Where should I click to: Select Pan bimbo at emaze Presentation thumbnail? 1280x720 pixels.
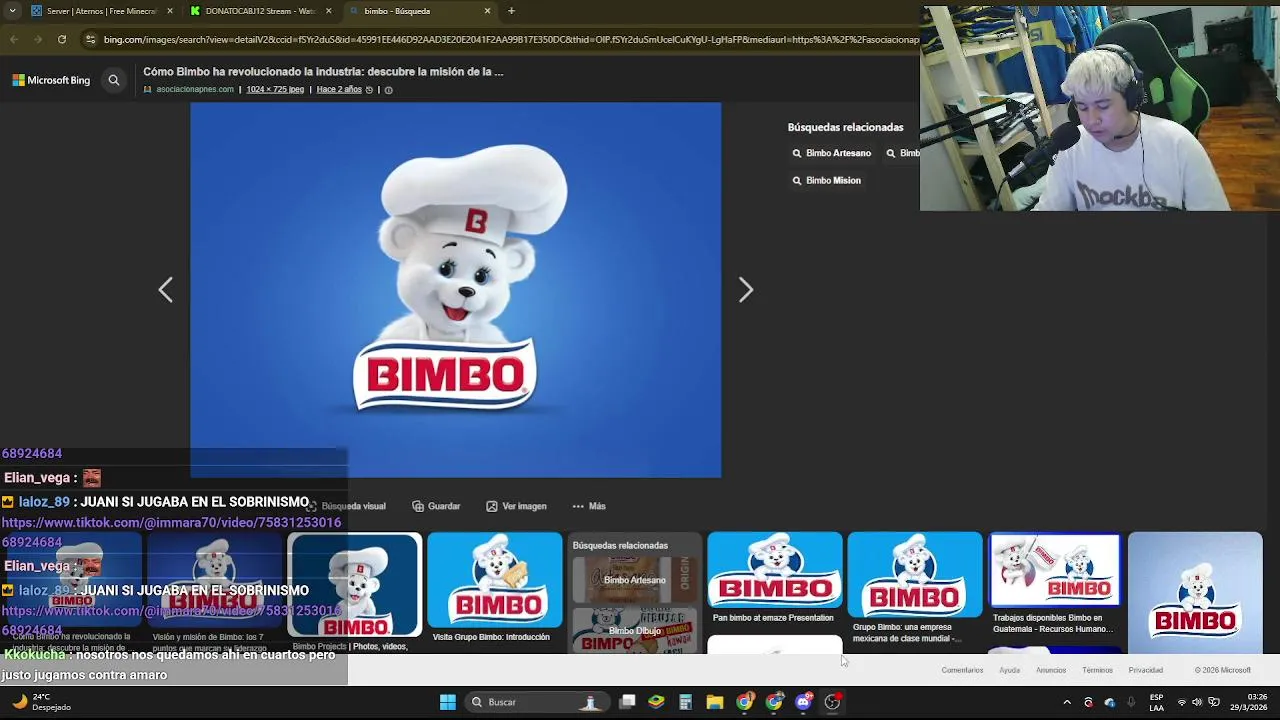point(775,571)
